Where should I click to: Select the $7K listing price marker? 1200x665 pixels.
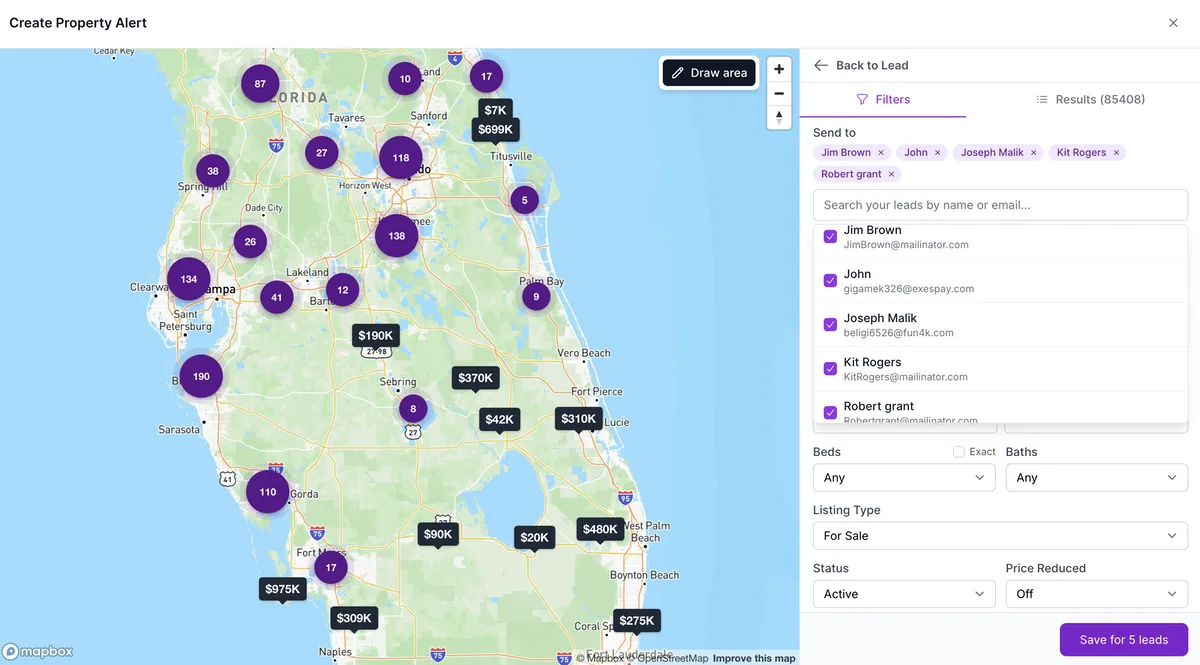point(496,109)
